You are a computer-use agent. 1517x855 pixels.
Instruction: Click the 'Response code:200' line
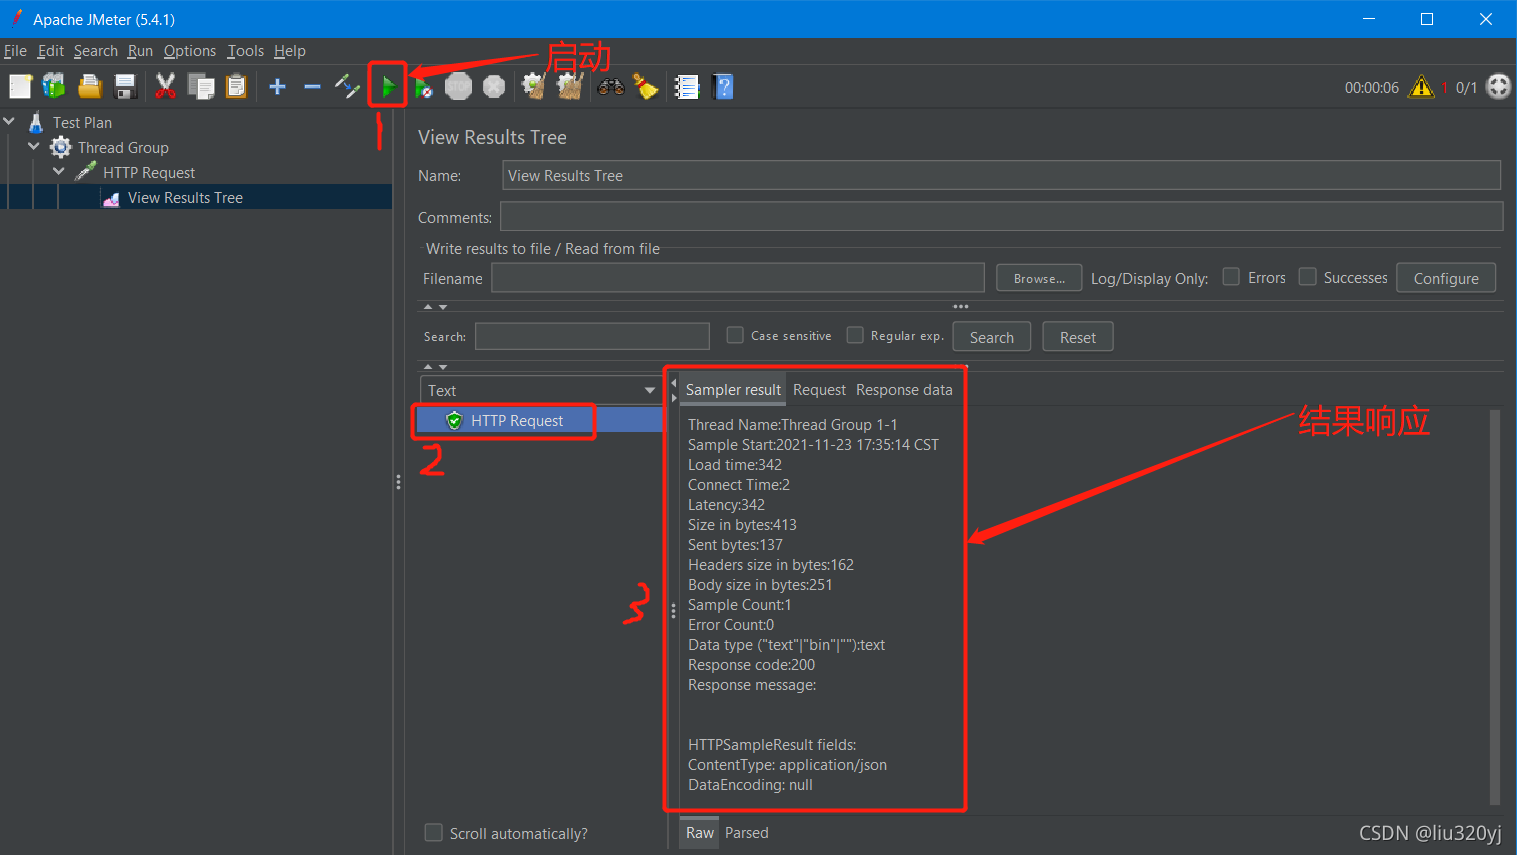point(751,665)
